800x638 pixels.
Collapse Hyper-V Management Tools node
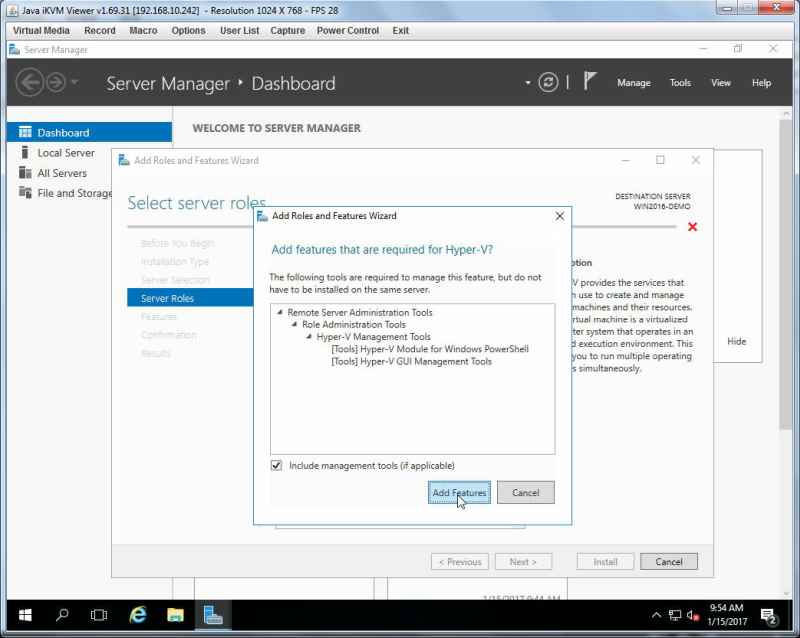click(x=309, y=336)
